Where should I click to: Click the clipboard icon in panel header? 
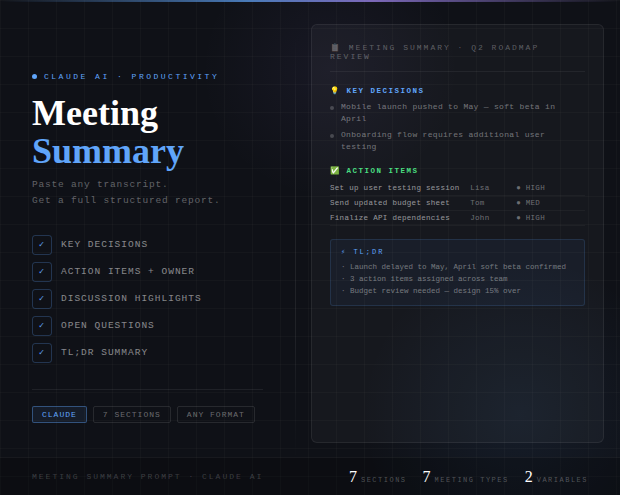pyautogui.click(x=334, y=47)
